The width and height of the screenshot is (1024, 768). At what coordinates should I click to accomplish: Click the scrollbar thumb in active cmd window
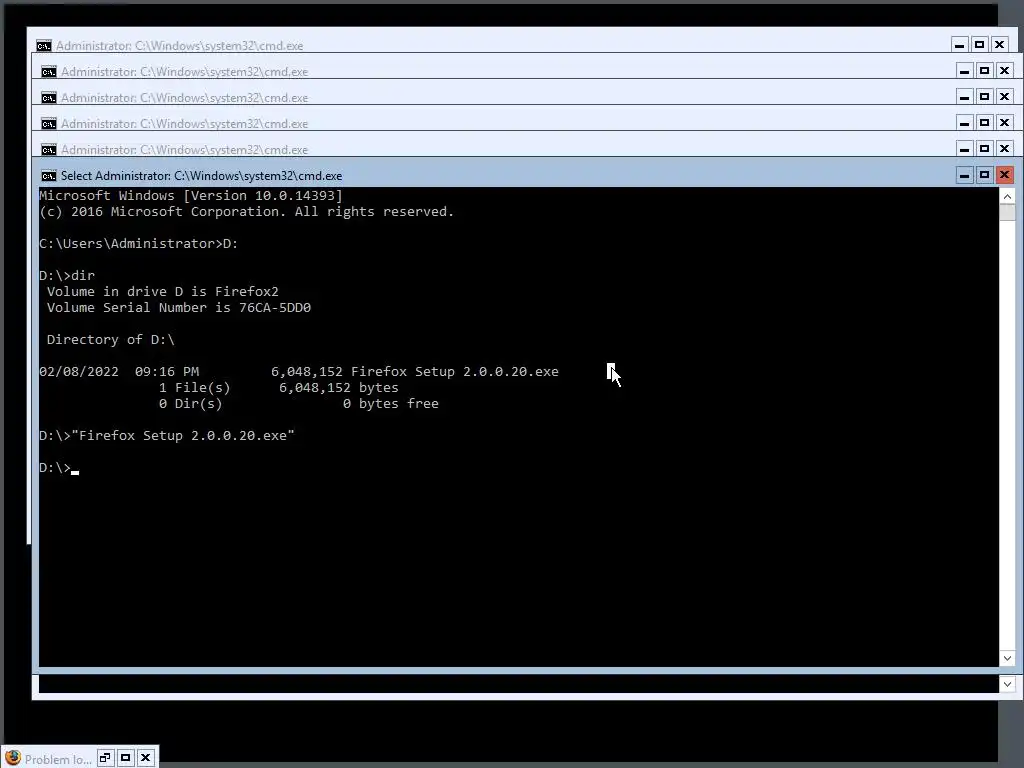tap(1007, 213)
